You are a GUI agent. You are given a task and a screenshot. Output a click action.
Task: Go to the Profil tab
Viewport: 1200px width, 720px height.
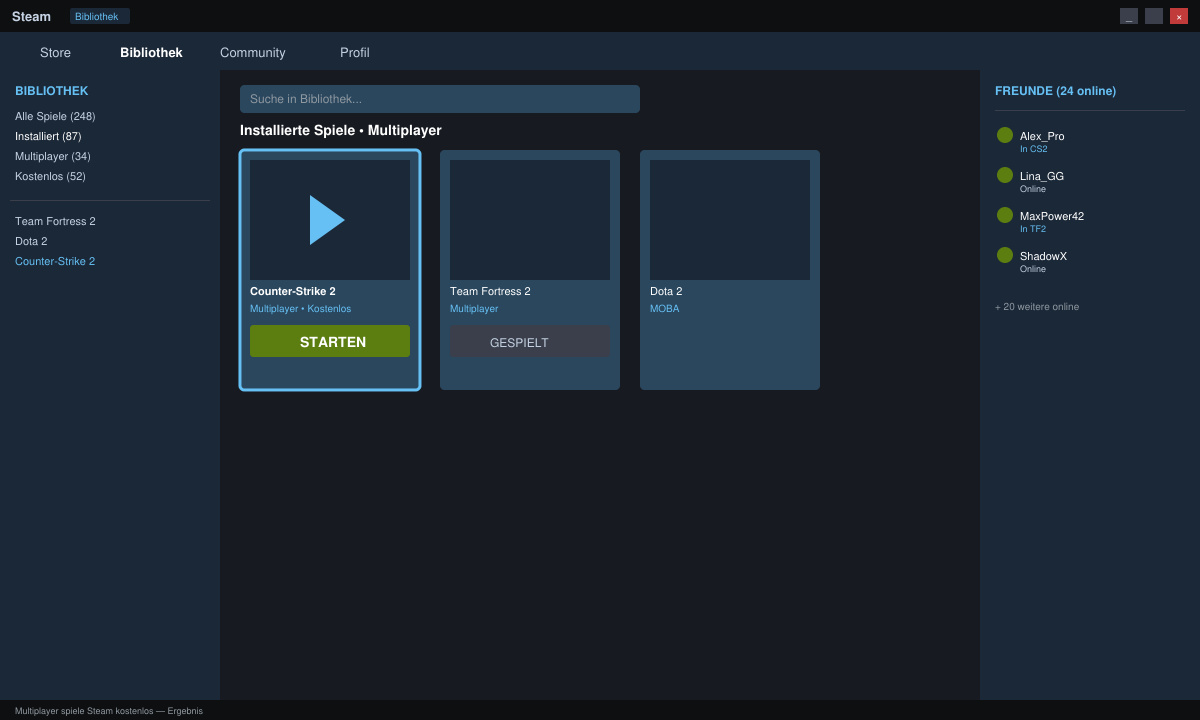point(355,53)
